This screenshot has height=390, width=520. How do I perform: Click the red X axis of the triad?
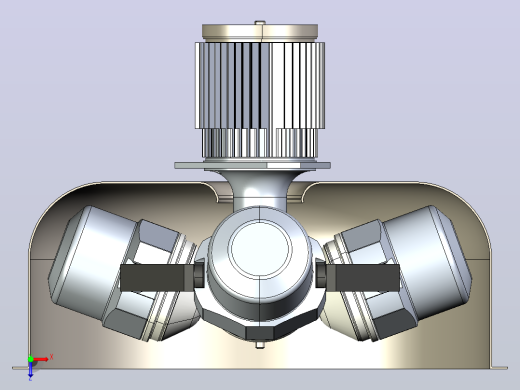coord(41,359)
